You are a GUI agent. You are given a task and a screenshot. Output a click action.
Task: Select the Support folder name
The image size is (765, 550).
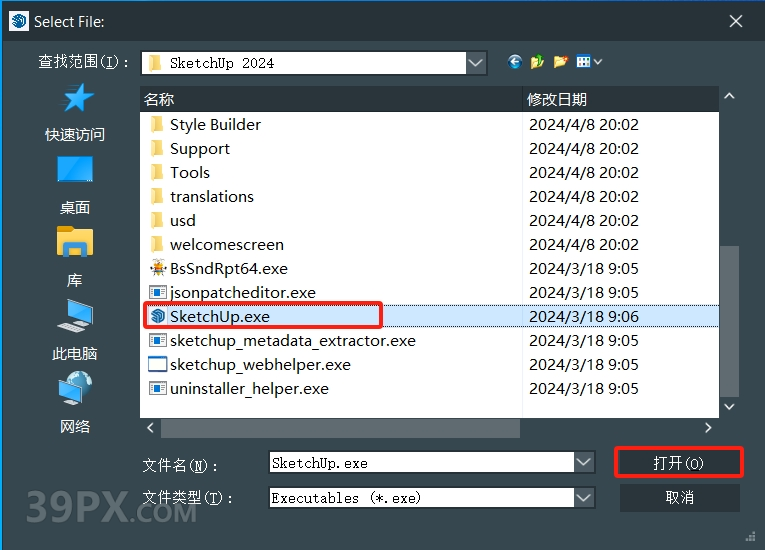pyautogui.click(x=200, y=148)
